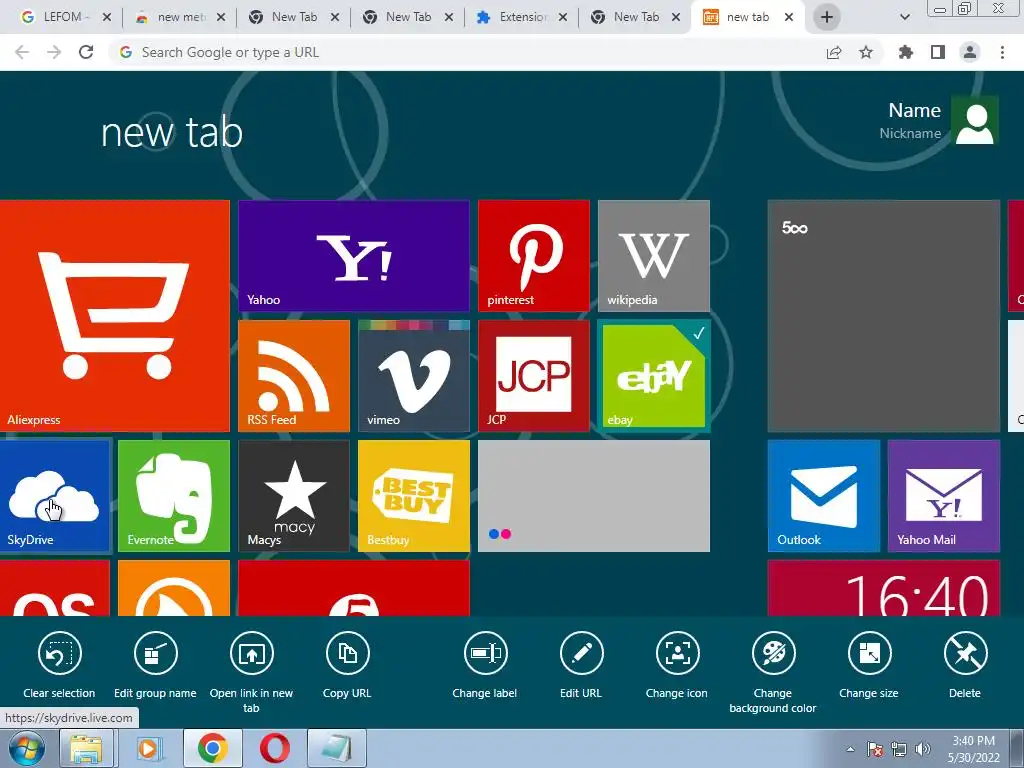Click the Delete unpin icon
1024x768 pixels.
965,653
